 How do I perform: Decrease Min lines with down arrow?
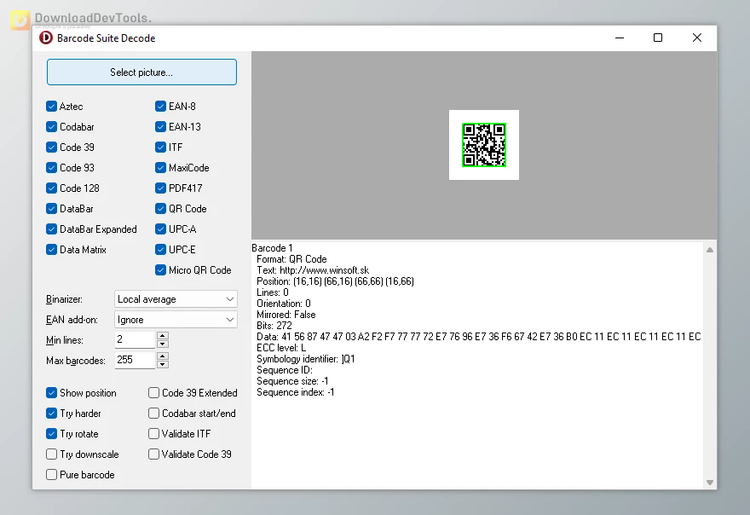(x=163, y=344)
